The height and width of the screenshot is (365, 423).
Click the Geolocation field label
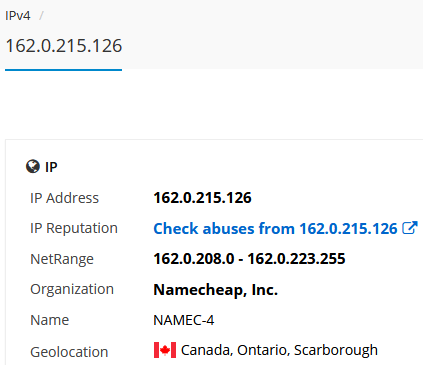click(69, 352)
